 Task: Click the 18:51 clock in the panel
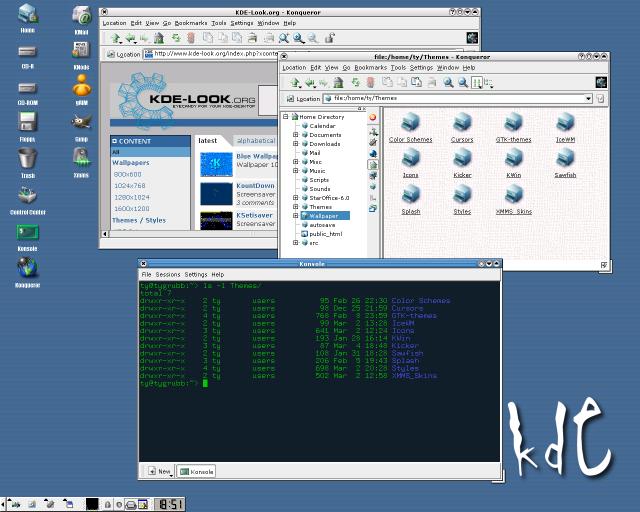tap(170, 505)
